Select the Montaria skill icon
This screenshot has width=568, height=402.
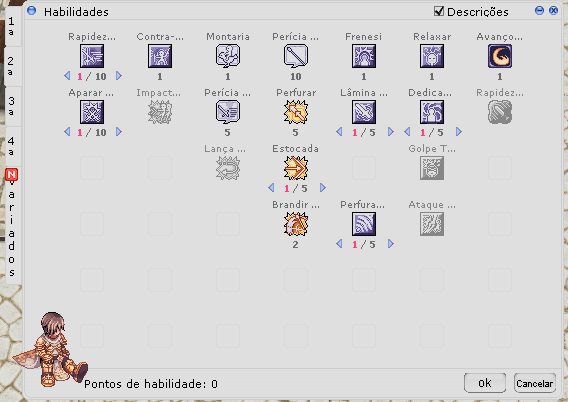(227, 56)
